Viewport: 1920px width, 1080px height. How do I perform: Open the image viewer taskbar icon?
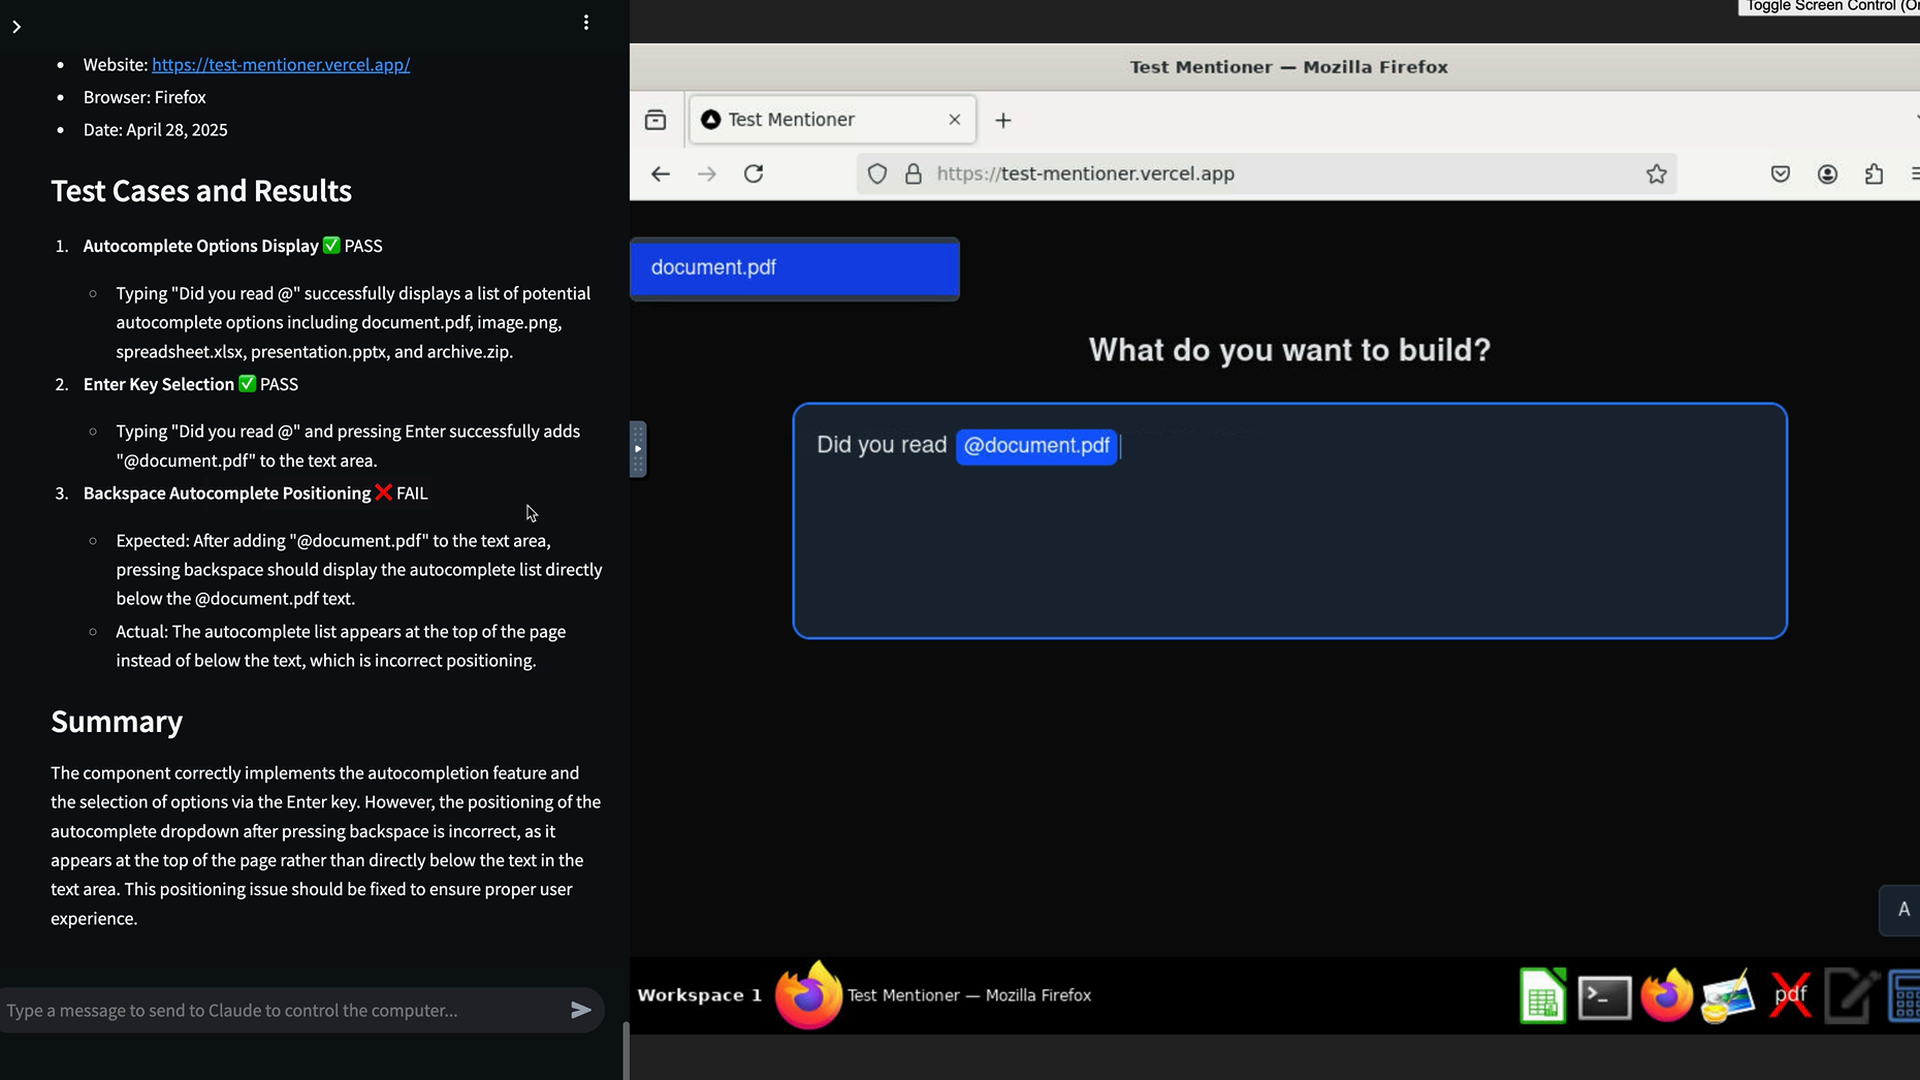[1728, 996]
